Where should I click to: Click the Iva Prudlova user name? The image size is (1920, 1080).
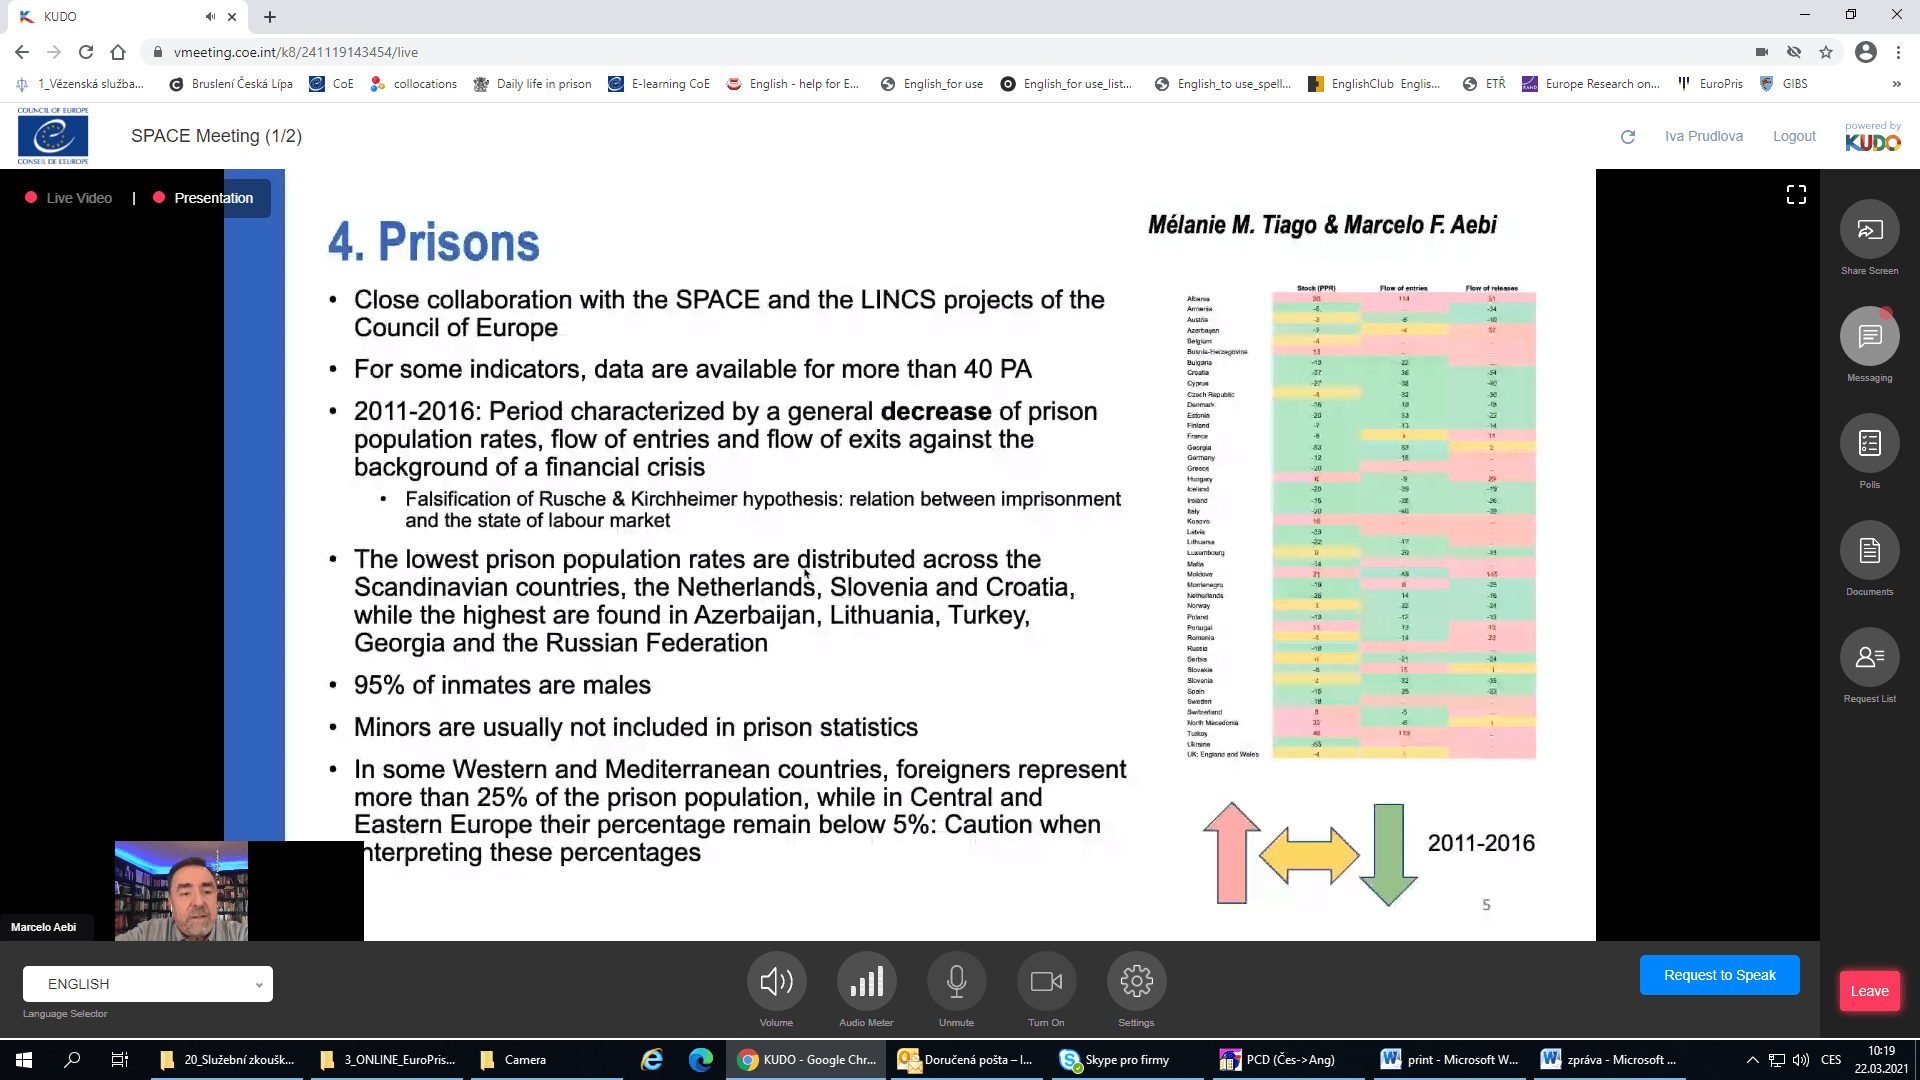pyautogui.click(x=1703, y=136)
